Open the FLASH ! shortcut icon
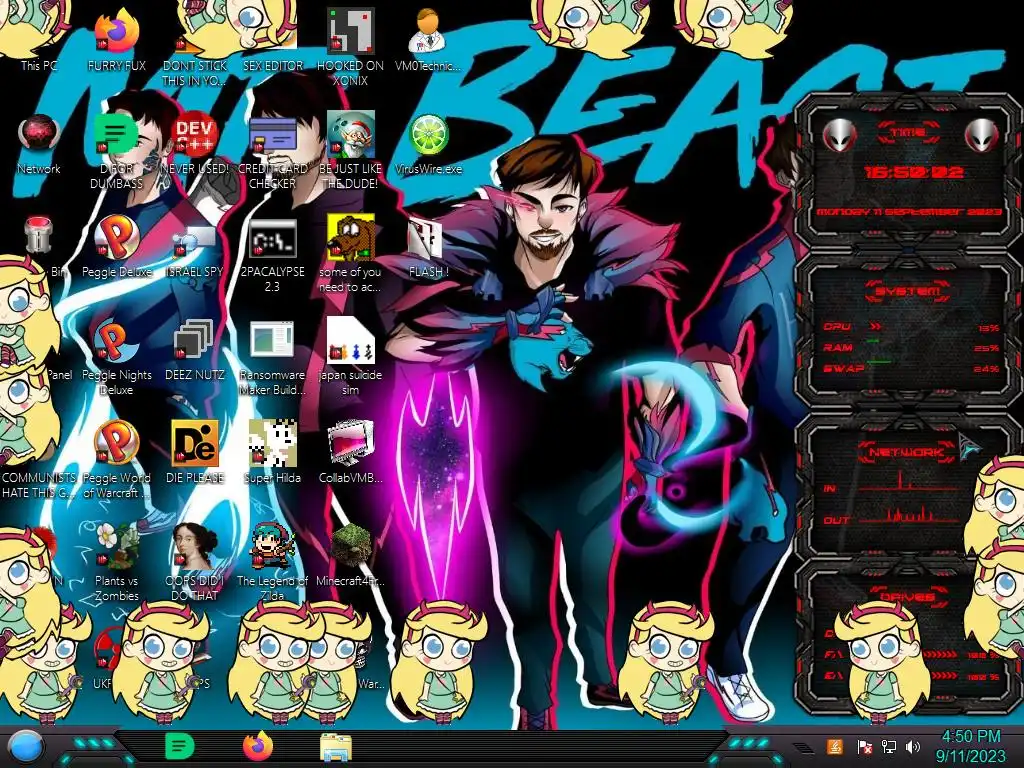1024x768 pixels. (x=428, y=248)
